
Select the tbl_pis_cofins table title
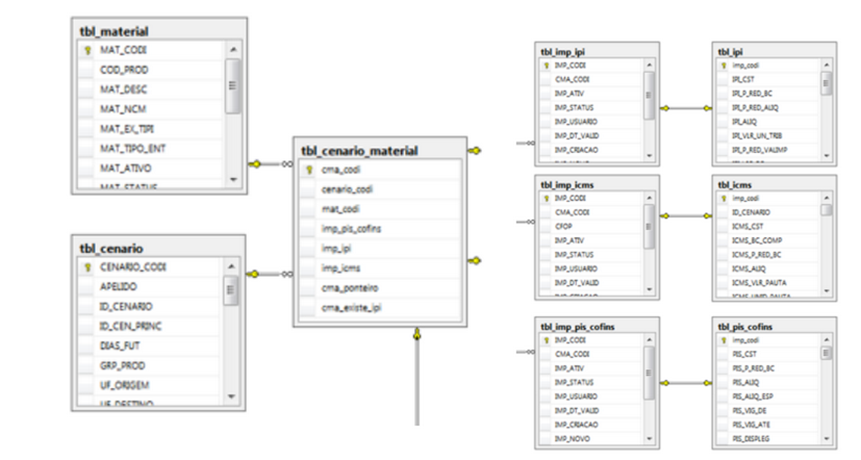point(745,327)
